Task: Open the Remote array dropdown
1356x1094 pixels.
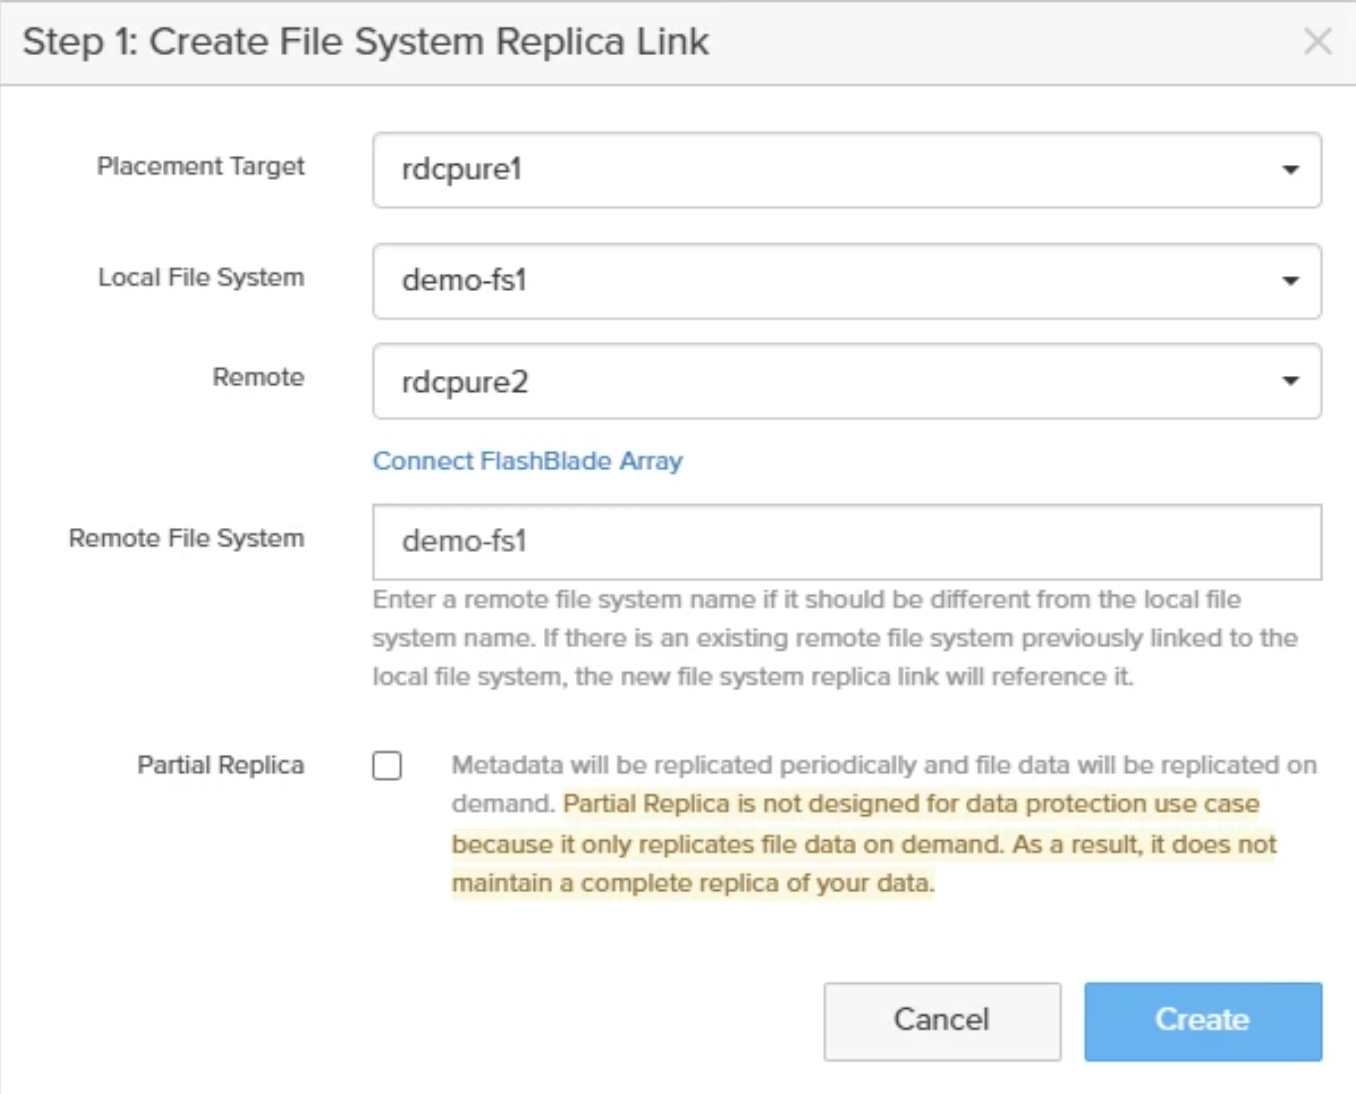Action: coord(845,379)
